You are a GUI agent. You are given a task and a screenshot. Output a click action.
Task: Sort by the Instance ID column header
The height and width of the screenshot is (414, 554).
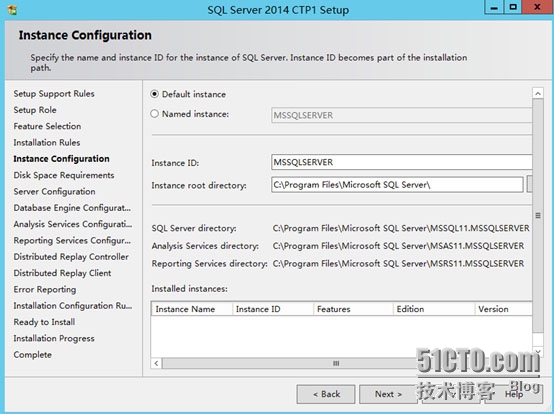click(273, 309)
